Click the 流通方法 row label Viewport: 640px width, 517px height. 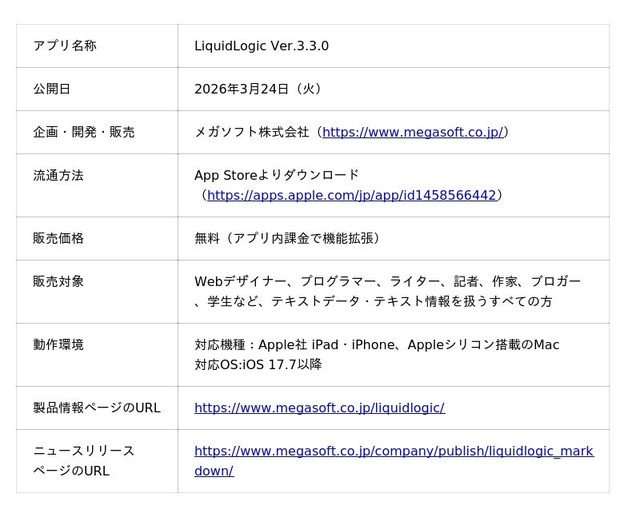(58, 175)
